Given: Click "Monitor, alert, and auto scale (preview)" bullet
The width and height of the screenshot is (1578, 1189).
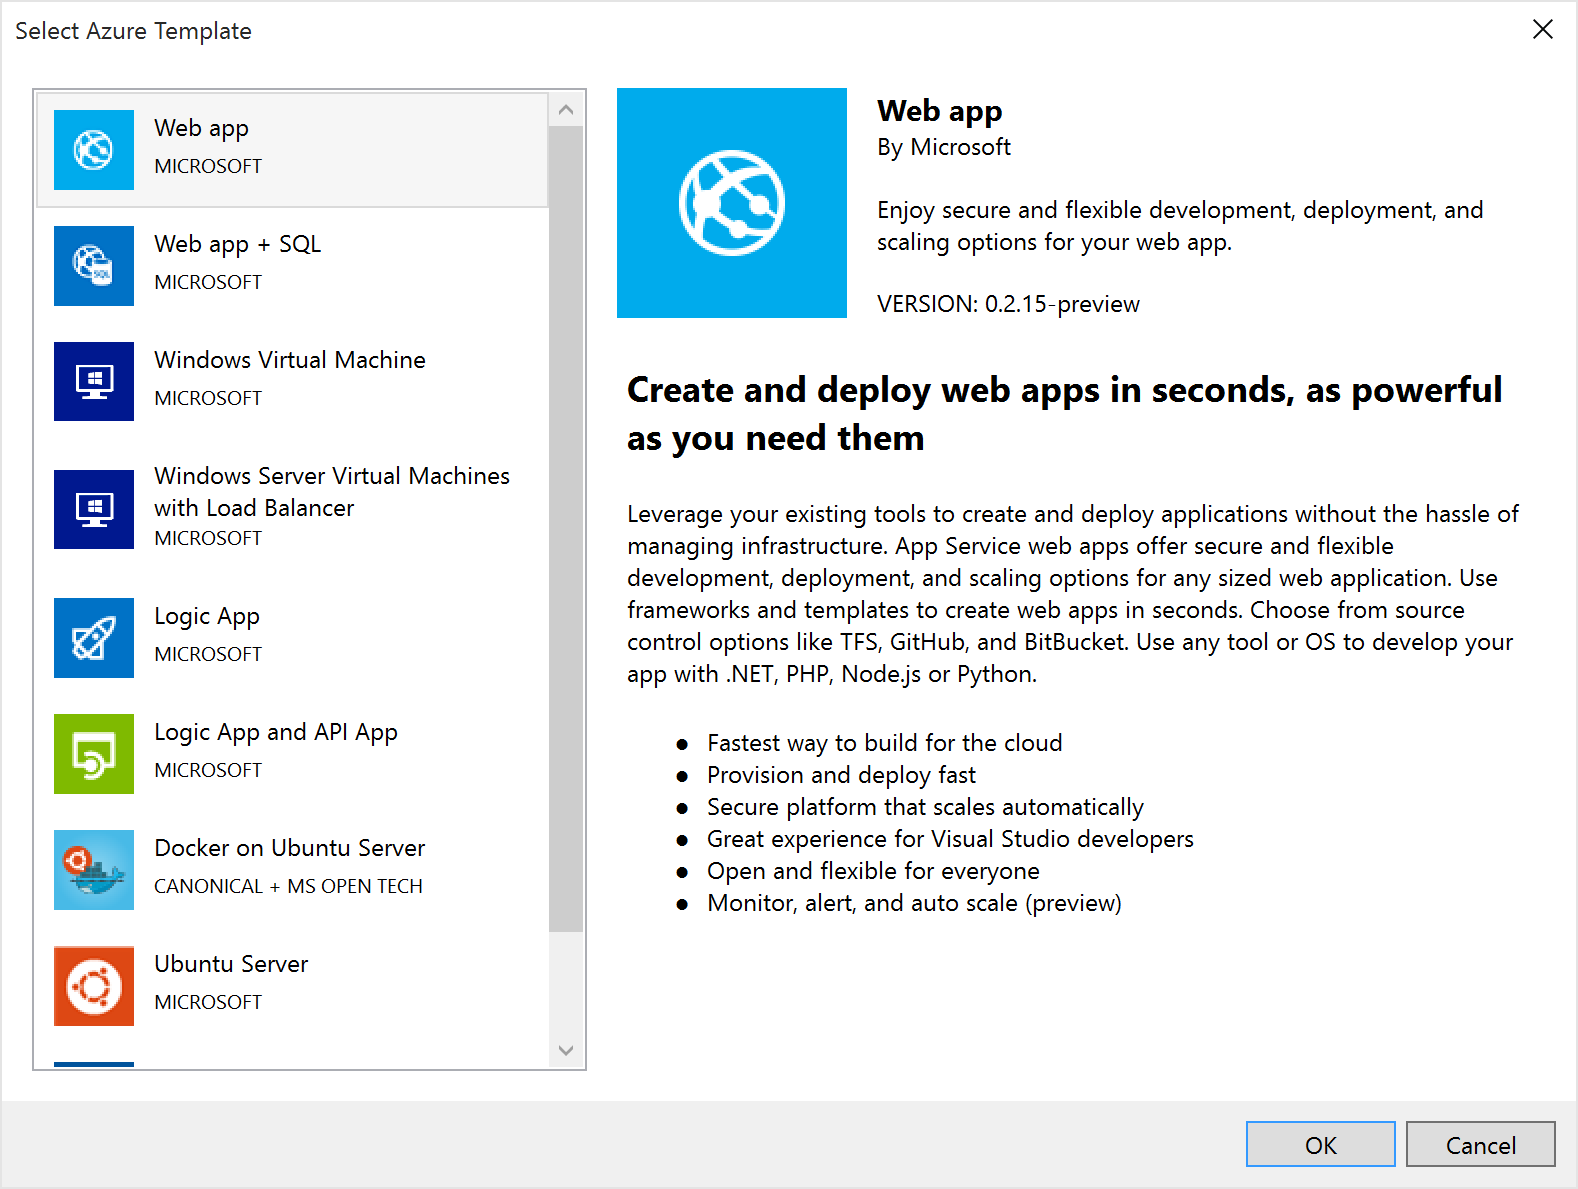Looking at the screenshot, I should click(914, 903).
